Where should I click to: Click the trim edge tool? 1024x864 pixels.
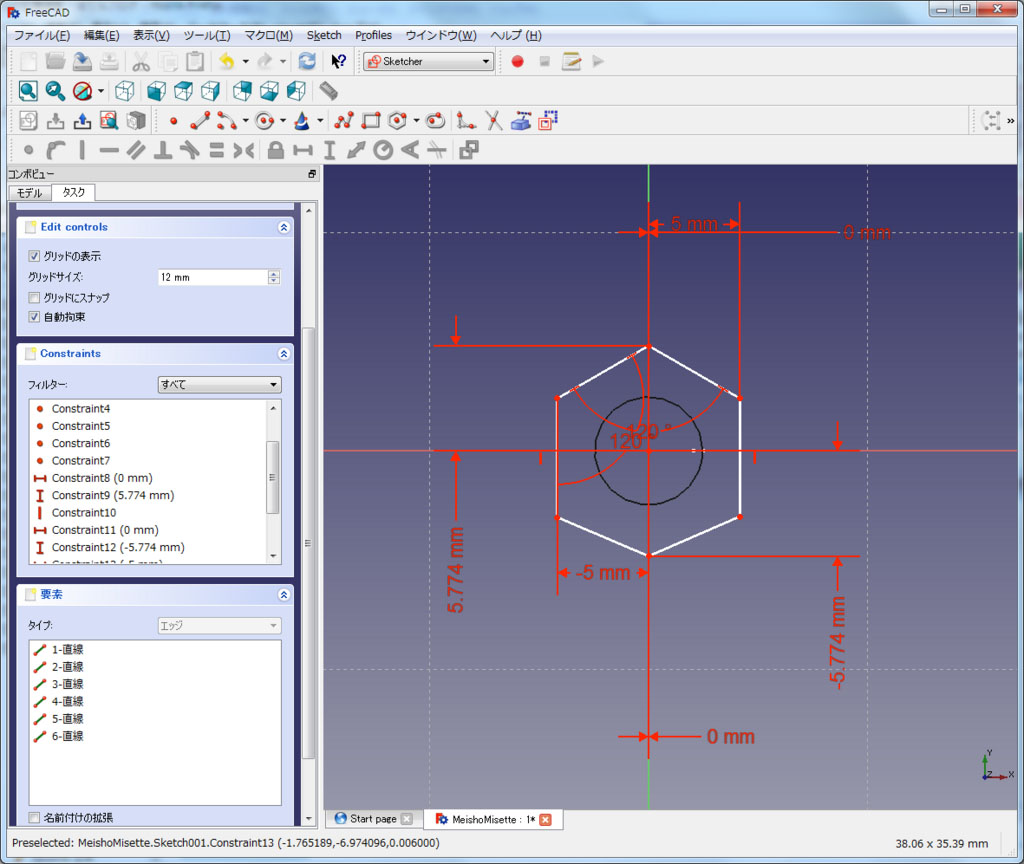(493, 121)
